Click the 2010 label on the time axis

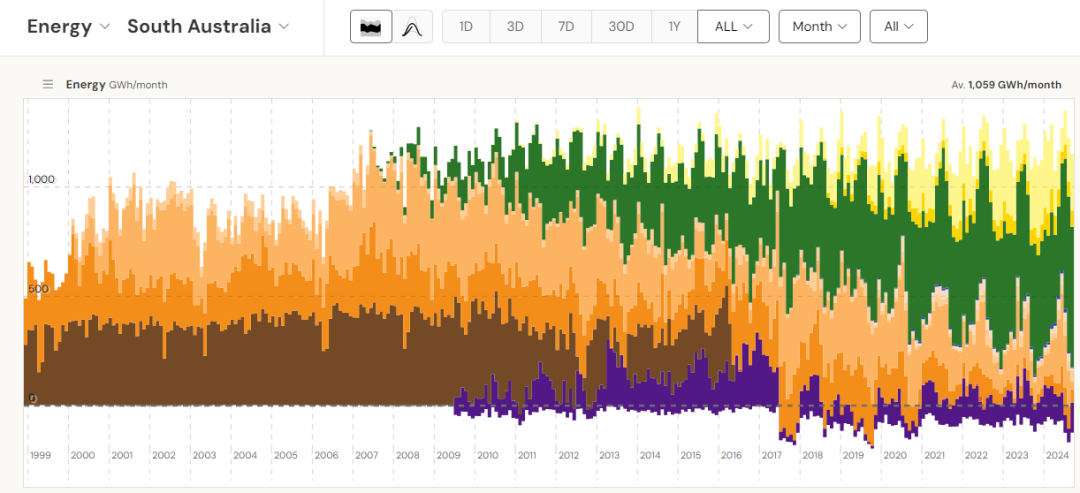click(x=487, y=455)
